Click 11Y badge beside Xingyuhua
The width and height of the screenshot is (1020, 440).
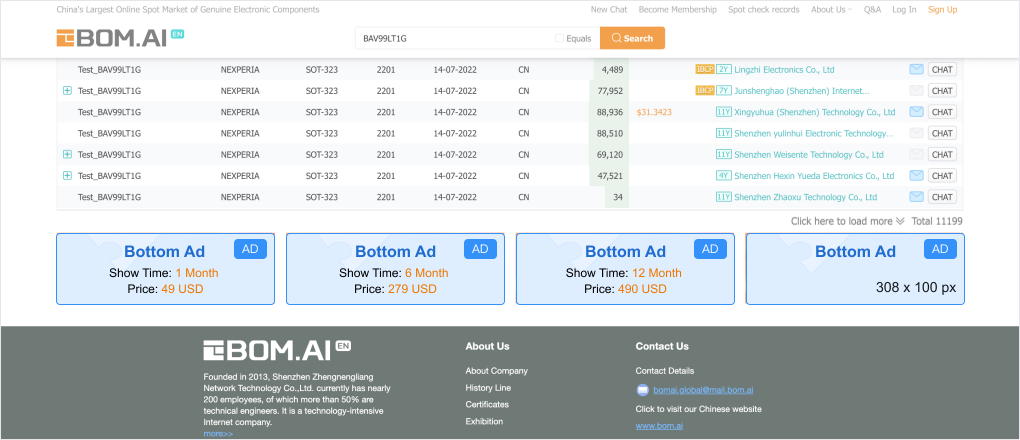[x=724, y=112]
